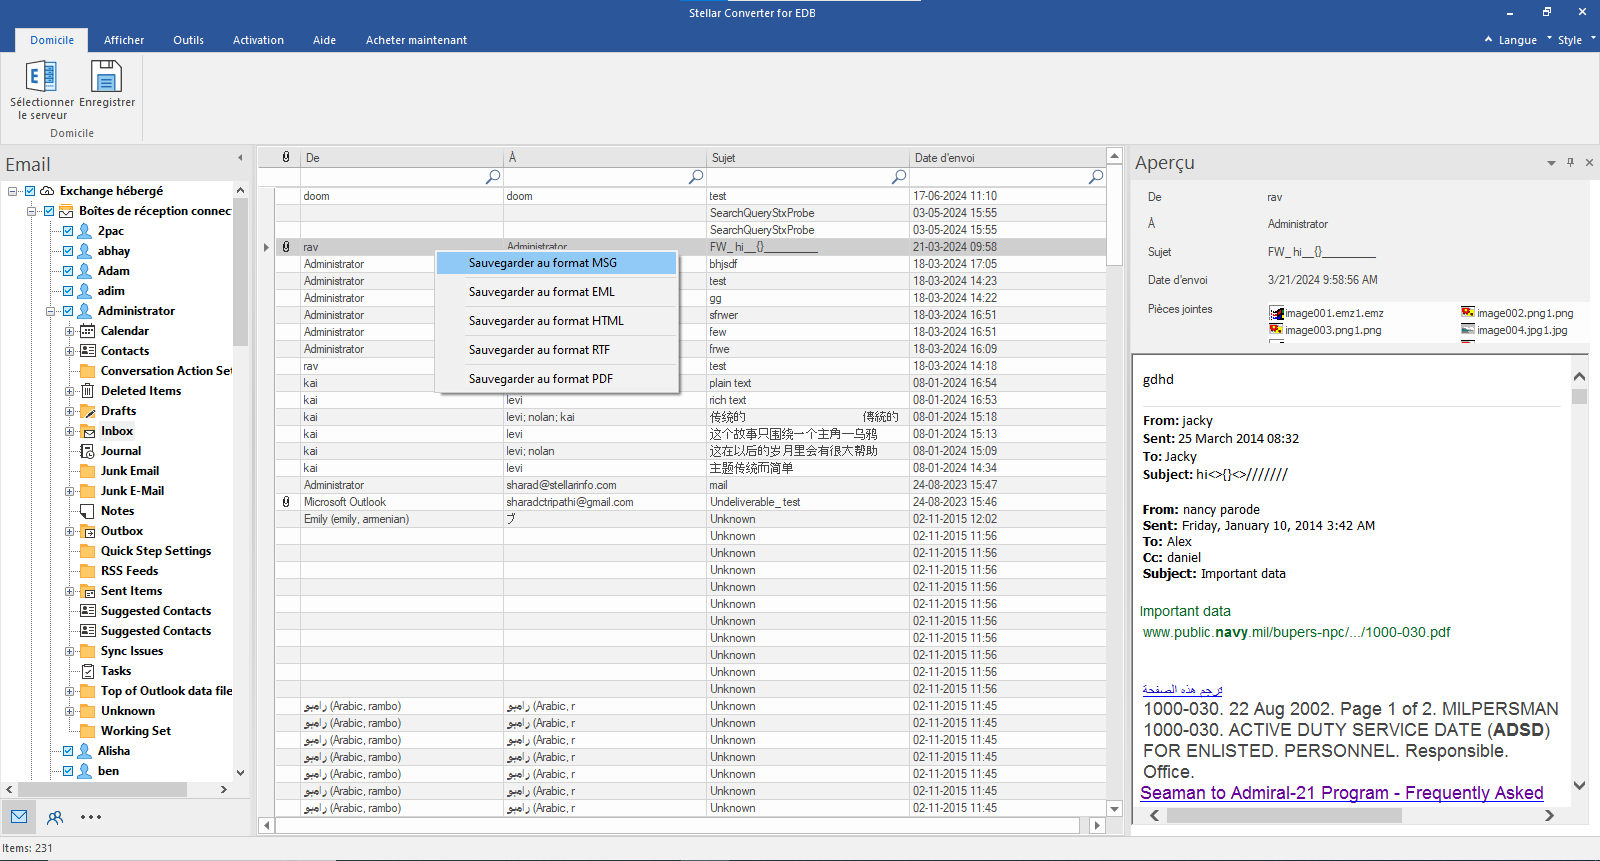Select the Tasks folder icon
The width and height of the screenshot is (1600, 861).
coord(88,671)
